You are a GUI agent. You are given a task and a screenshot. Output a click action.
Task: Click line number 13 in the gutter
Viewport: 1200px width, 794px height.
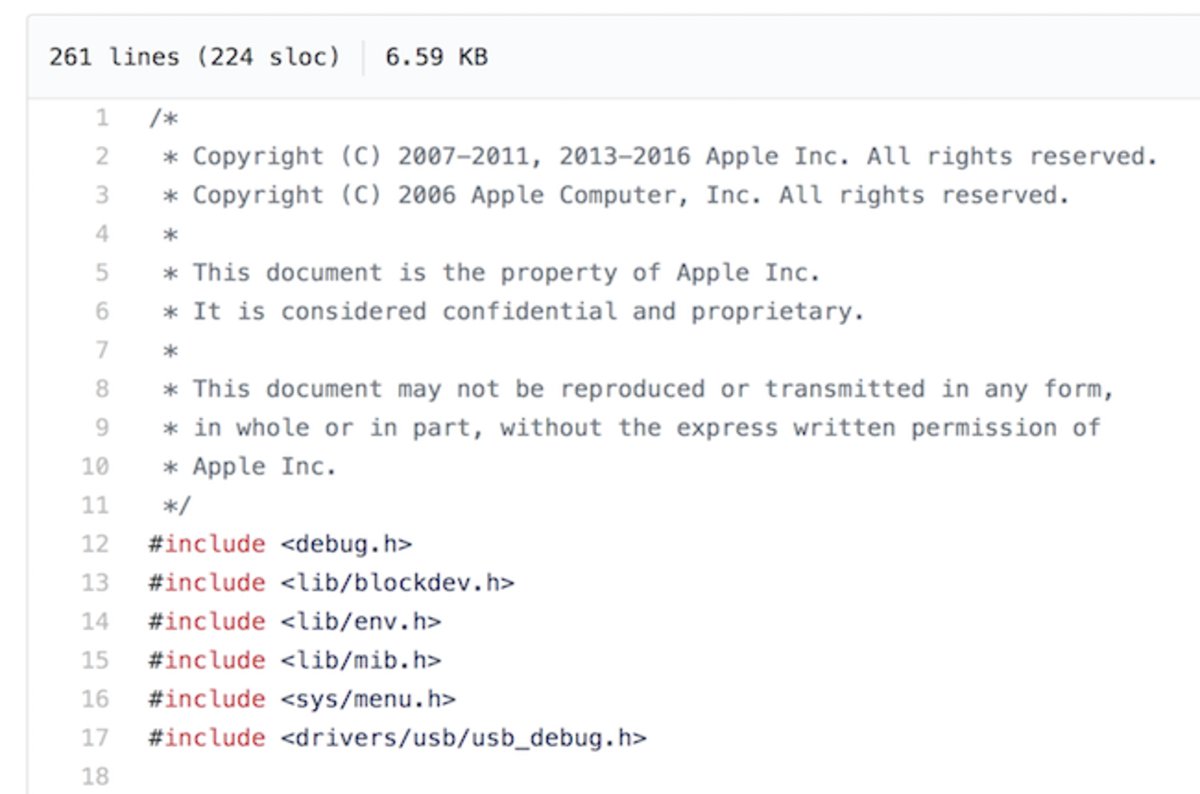pyautogui.click(x=95, y=582)
